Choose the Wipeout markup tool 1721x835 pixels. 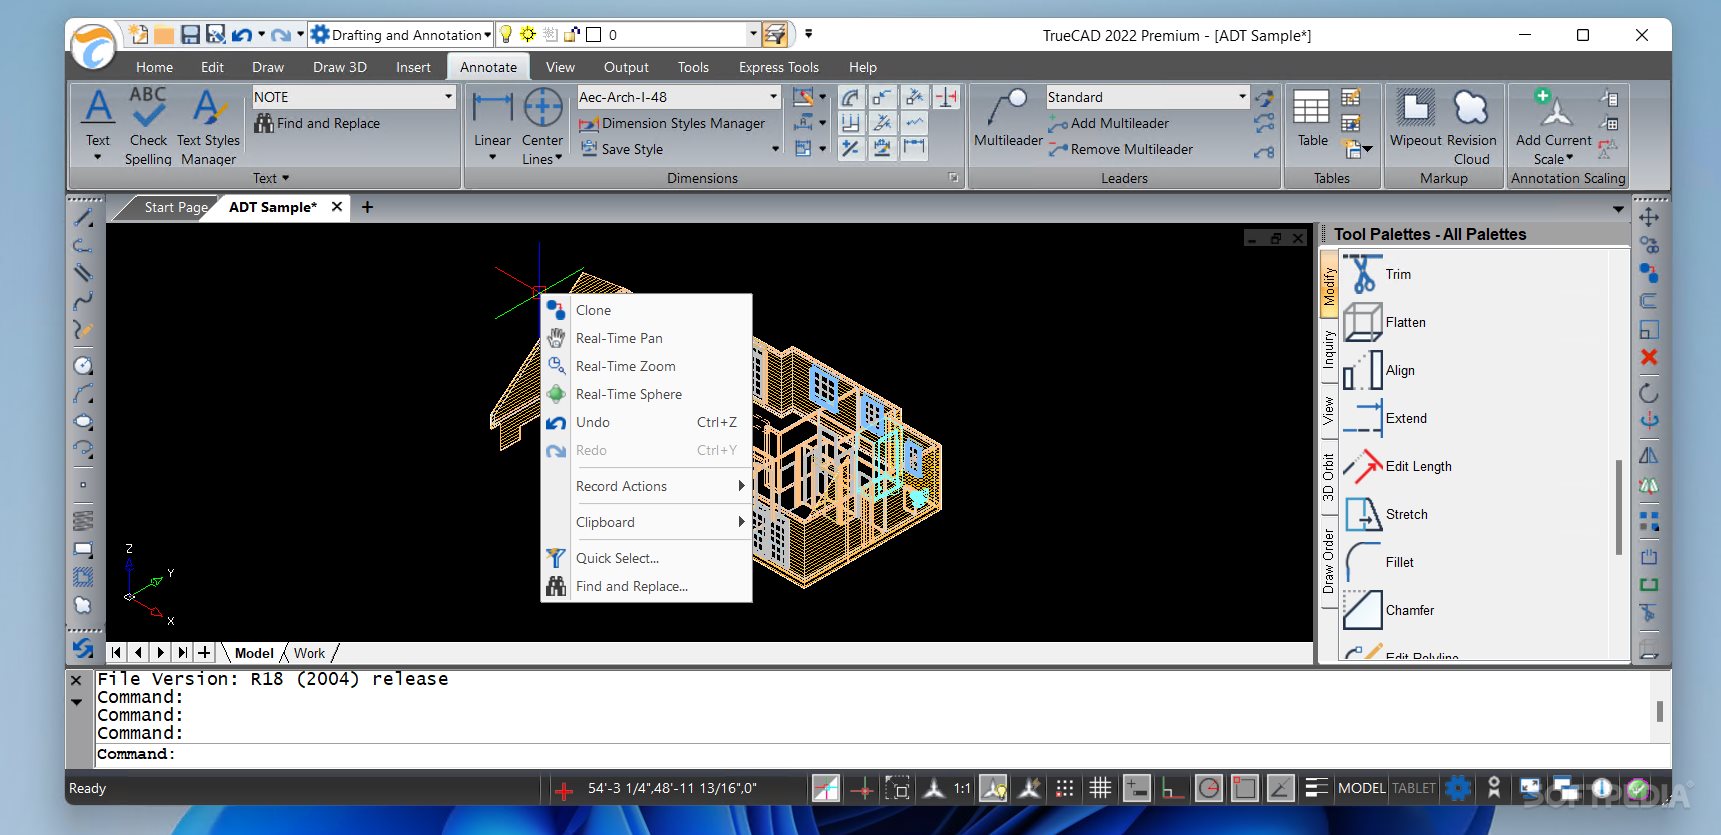(x=1415, y=118)
